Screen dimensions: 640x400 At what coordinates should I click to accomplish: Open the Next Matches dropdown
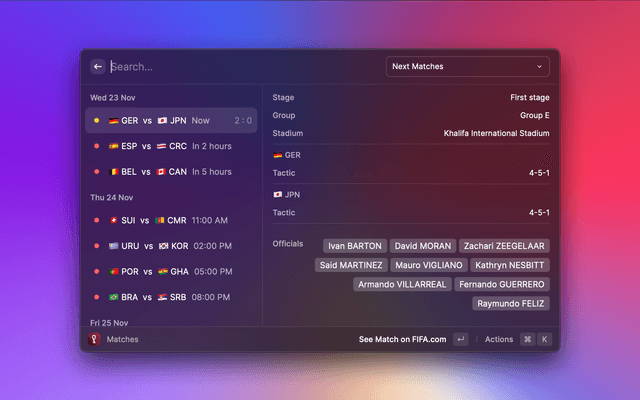pyautogui.click(x=467, y=67)
